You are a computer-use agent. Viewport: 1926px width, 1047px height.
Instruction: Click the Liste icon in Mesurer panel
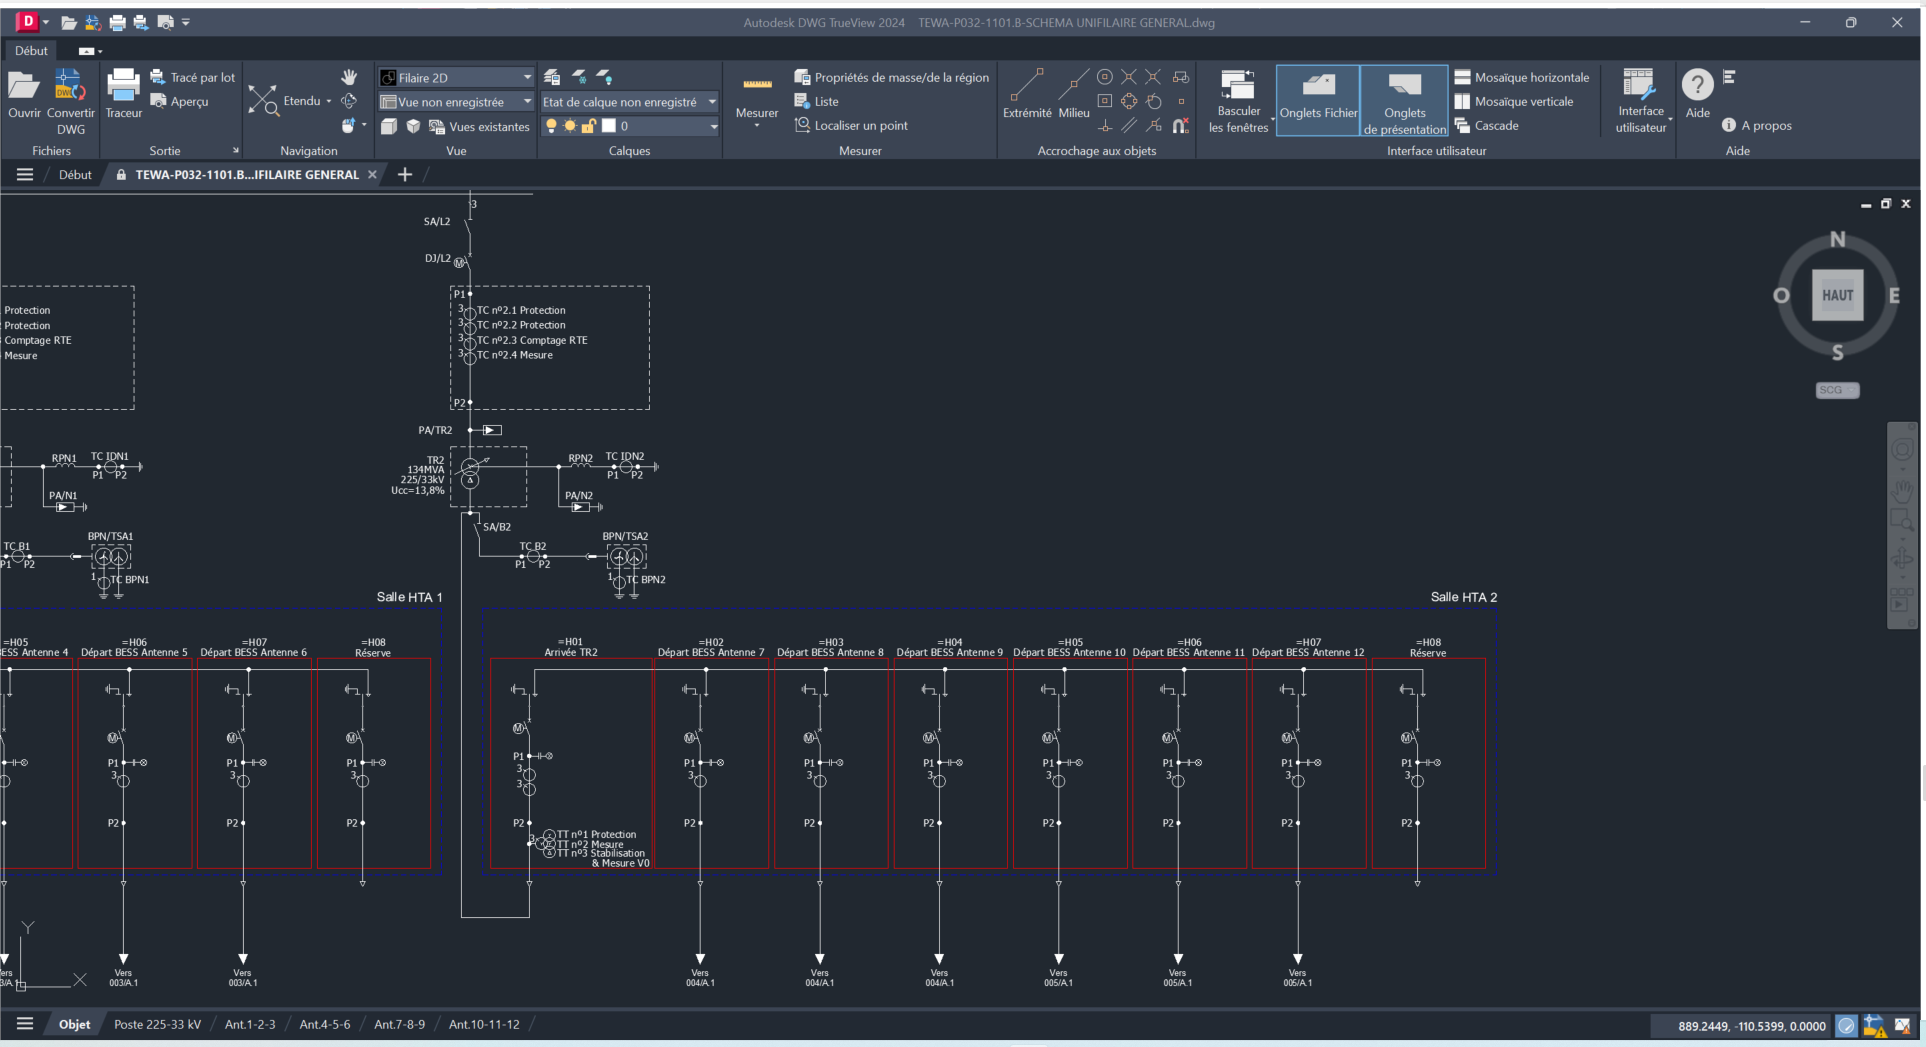point(804,100)
